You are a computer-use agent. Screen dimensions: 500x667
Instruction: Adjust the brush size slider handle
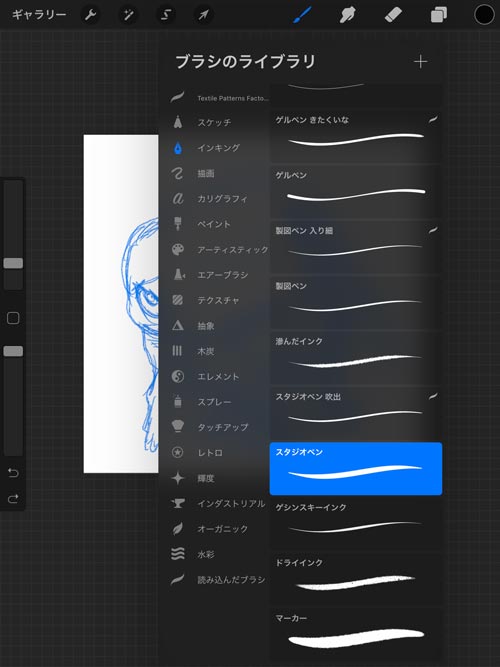tap(13, 263)
